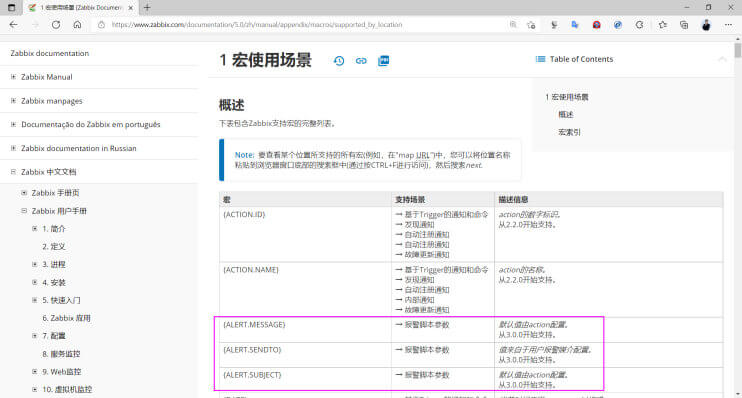Click {ACTION.ID} macro cell
This screenshot has width=742, height=398.
pyautogui.click(x=305, y=234)
